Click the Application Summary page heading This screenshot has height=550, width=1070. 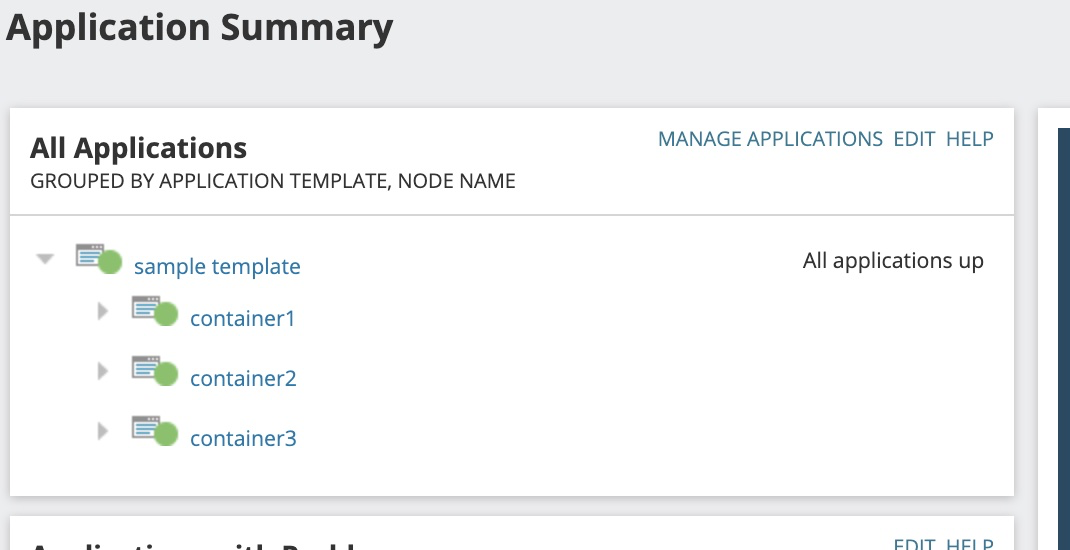click(x=199, y=28)
